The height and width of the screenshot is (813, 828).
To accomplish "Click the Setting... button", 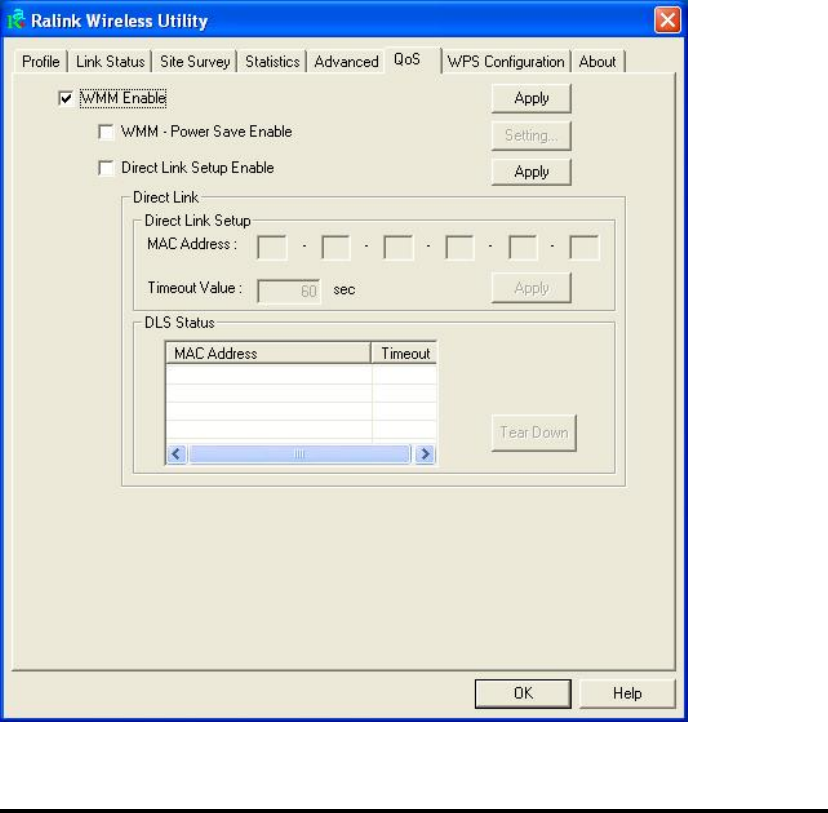I will (531, 136).
